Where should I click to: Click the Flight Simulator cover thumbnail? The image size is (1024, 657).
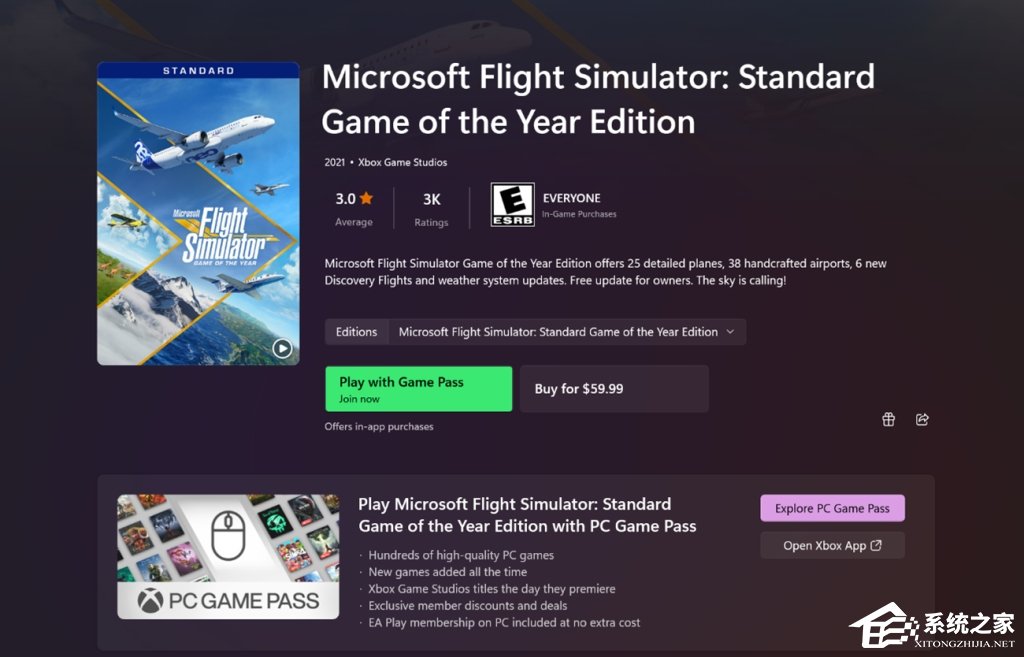pyautogui.click(x=198, y=214)
